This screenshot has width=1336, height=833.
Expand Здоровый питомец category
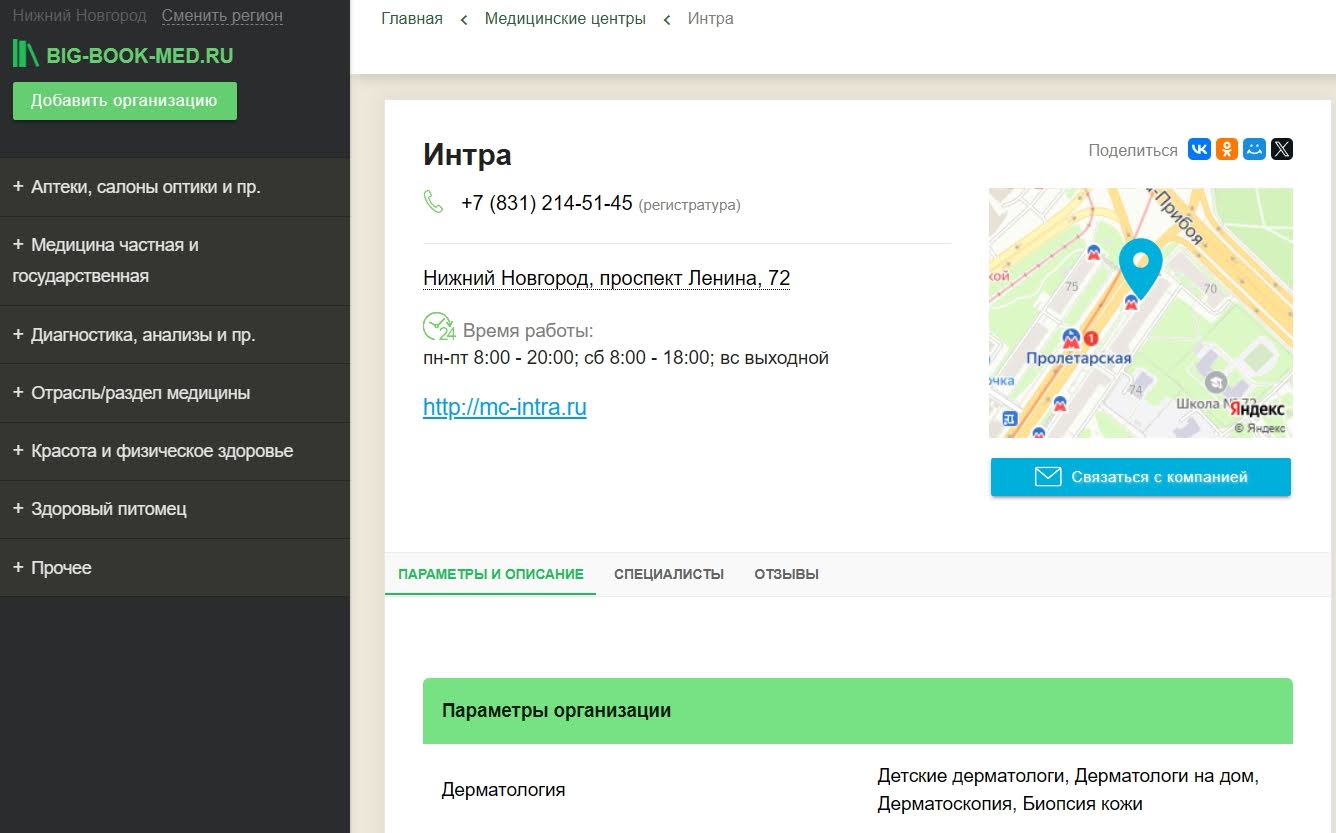coord(100,509)
